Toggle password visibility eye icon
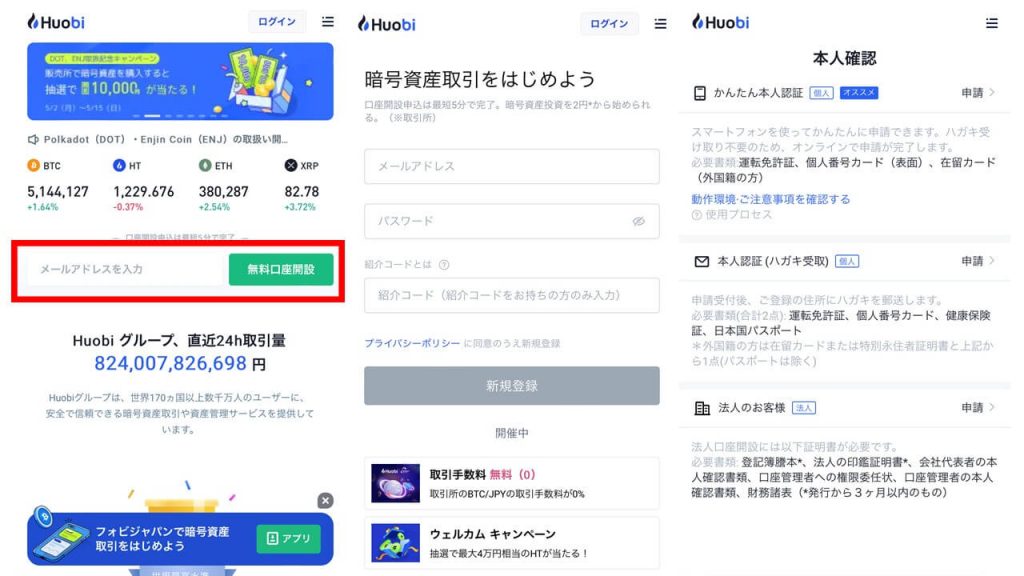 tap(639, 221)
